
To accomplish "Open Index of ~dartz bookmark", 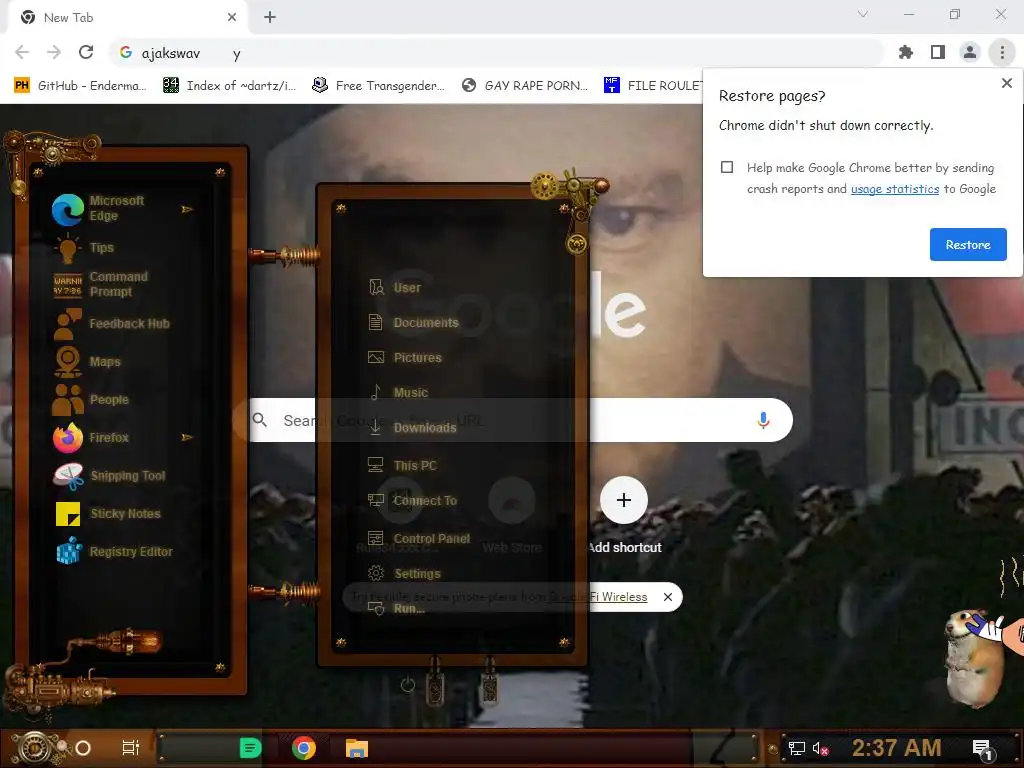I will [x=229, y=86].
